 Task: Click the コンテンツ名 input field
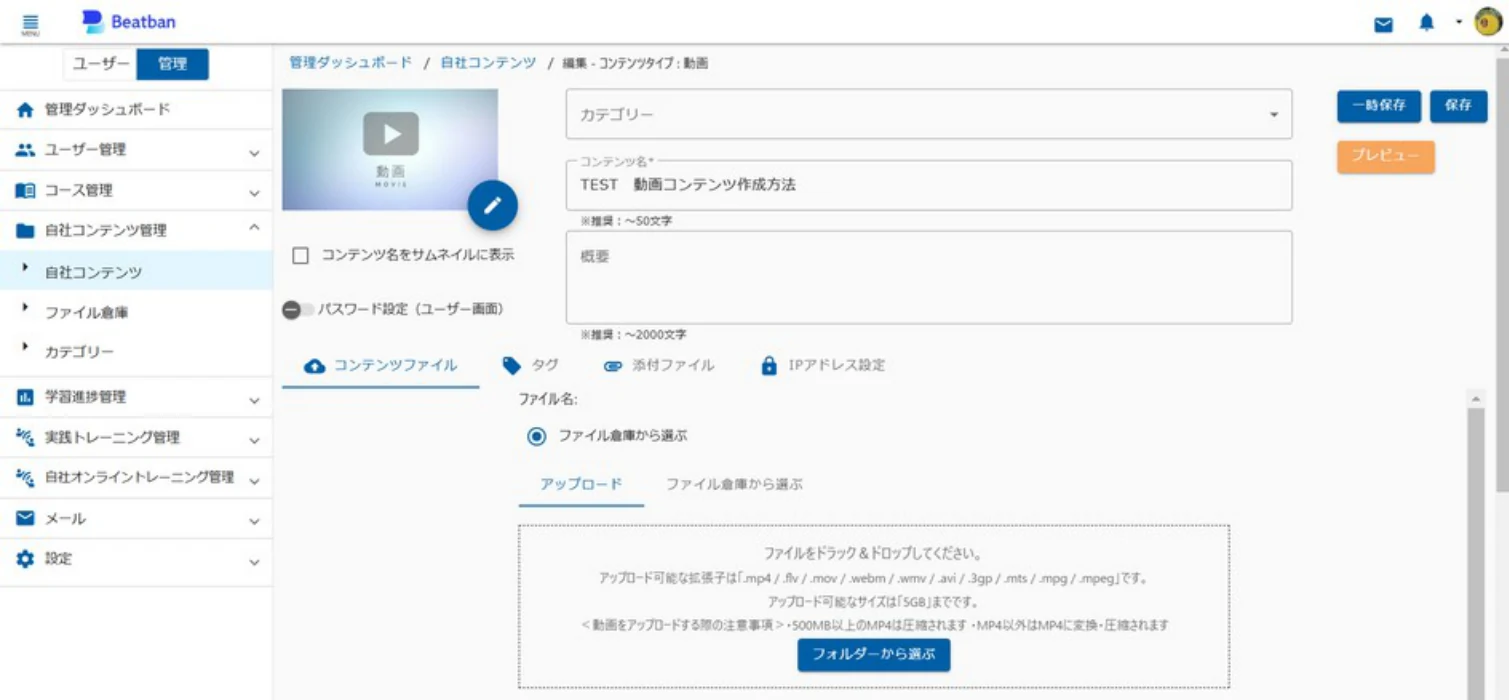(929, 185)
